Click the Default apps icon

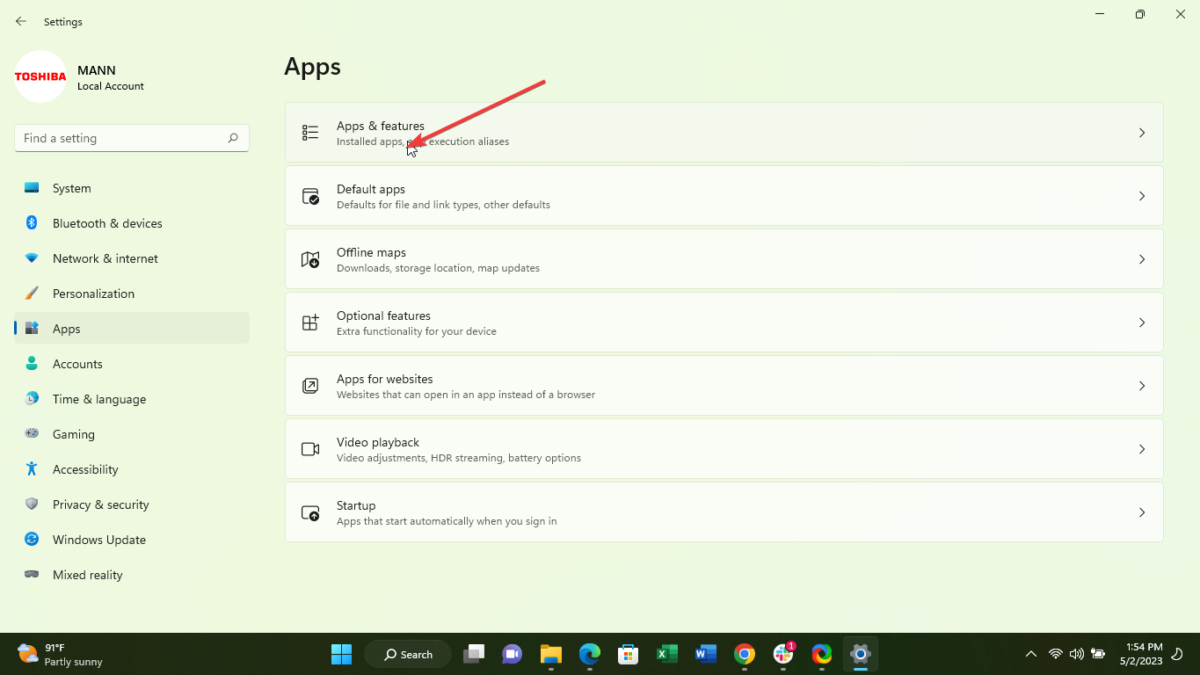(310, 196)
